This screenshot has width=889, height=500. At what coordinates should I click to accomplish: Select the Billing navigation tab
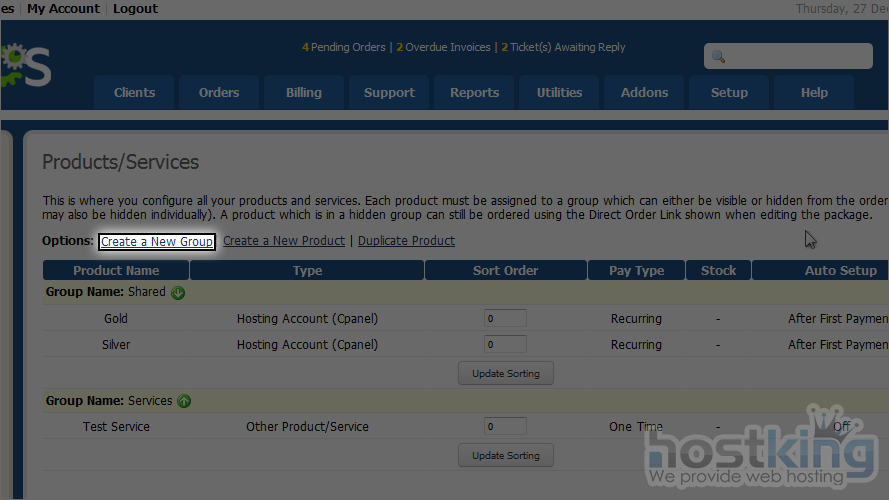pos(304,92)
